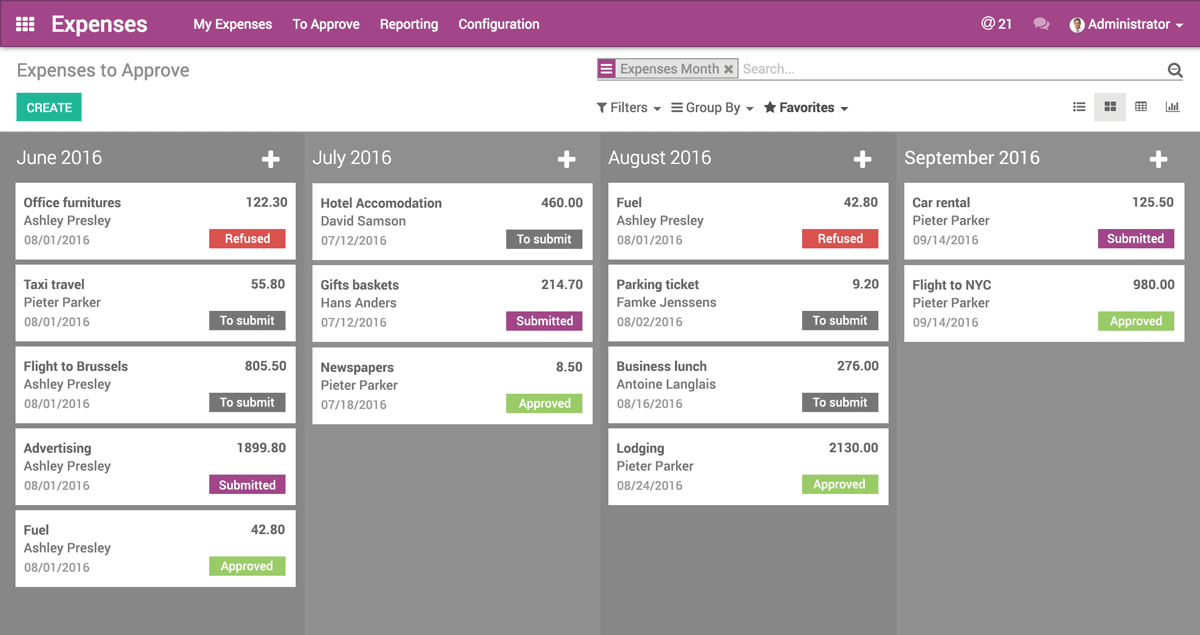This screenshot has width=1200, height=635.
Task: Check notifications via the @21 icon
Action: coord(996,23)
